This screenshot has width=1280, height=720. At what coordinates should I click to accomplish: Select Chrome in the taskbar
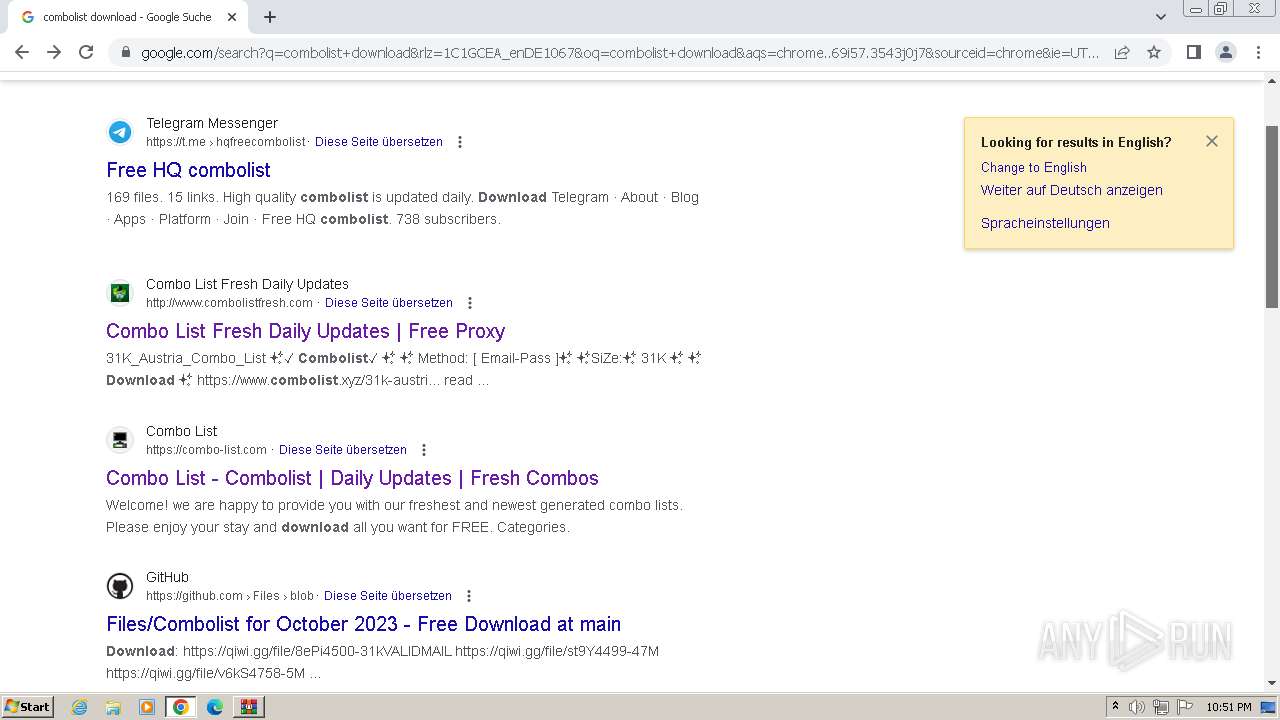pyautogui.click(x=181, y=707)
